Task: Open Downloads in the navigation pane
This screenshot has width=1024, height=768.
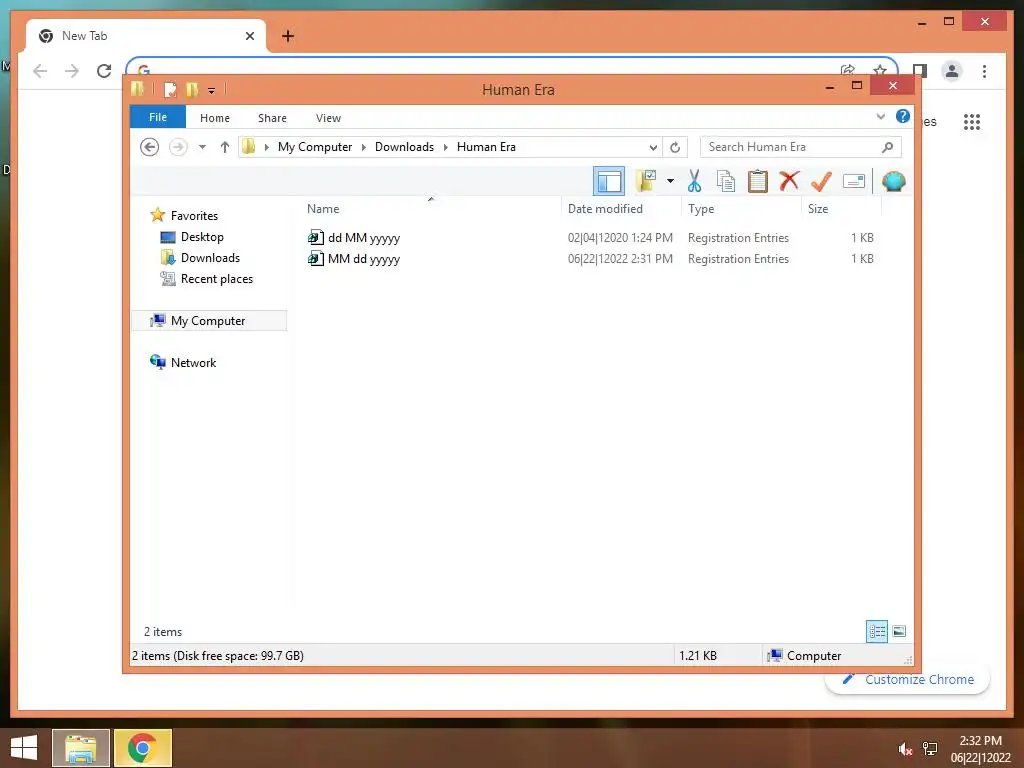Action: [x=200, y=257]
